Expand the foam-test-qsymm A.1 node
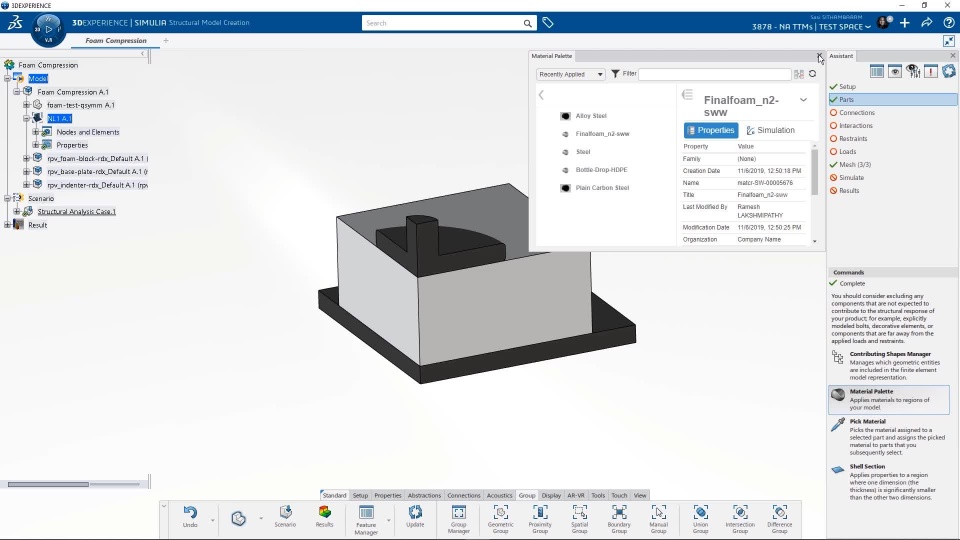Screen dimensions: 960x540 coord(26,105)
